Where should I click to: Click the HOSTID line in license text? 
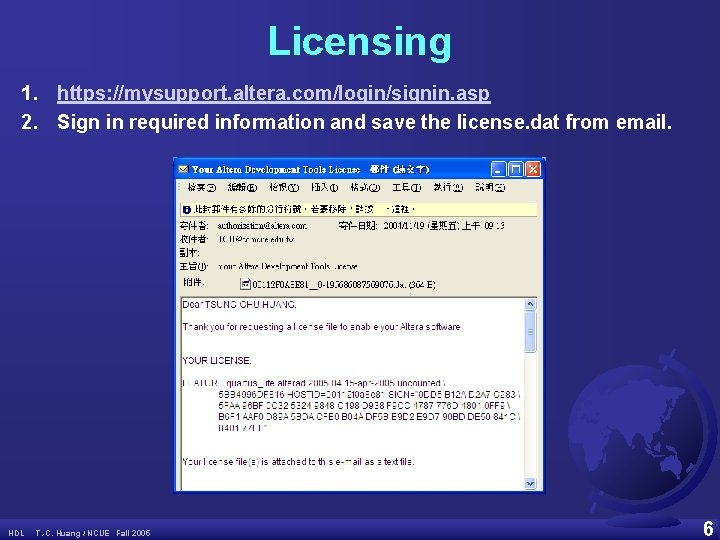tap(369, 394)
